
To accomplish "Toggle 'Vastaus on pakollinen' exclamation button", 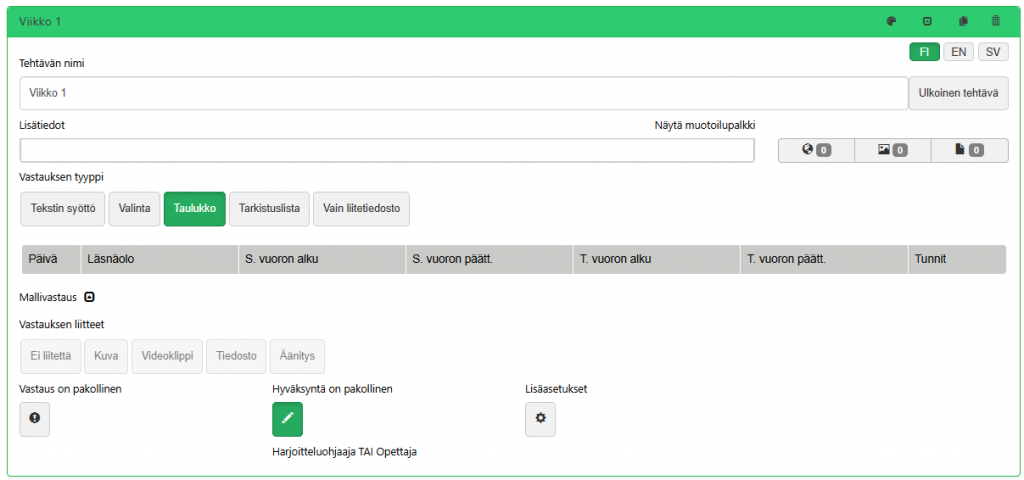I will [x=35, y=419].
